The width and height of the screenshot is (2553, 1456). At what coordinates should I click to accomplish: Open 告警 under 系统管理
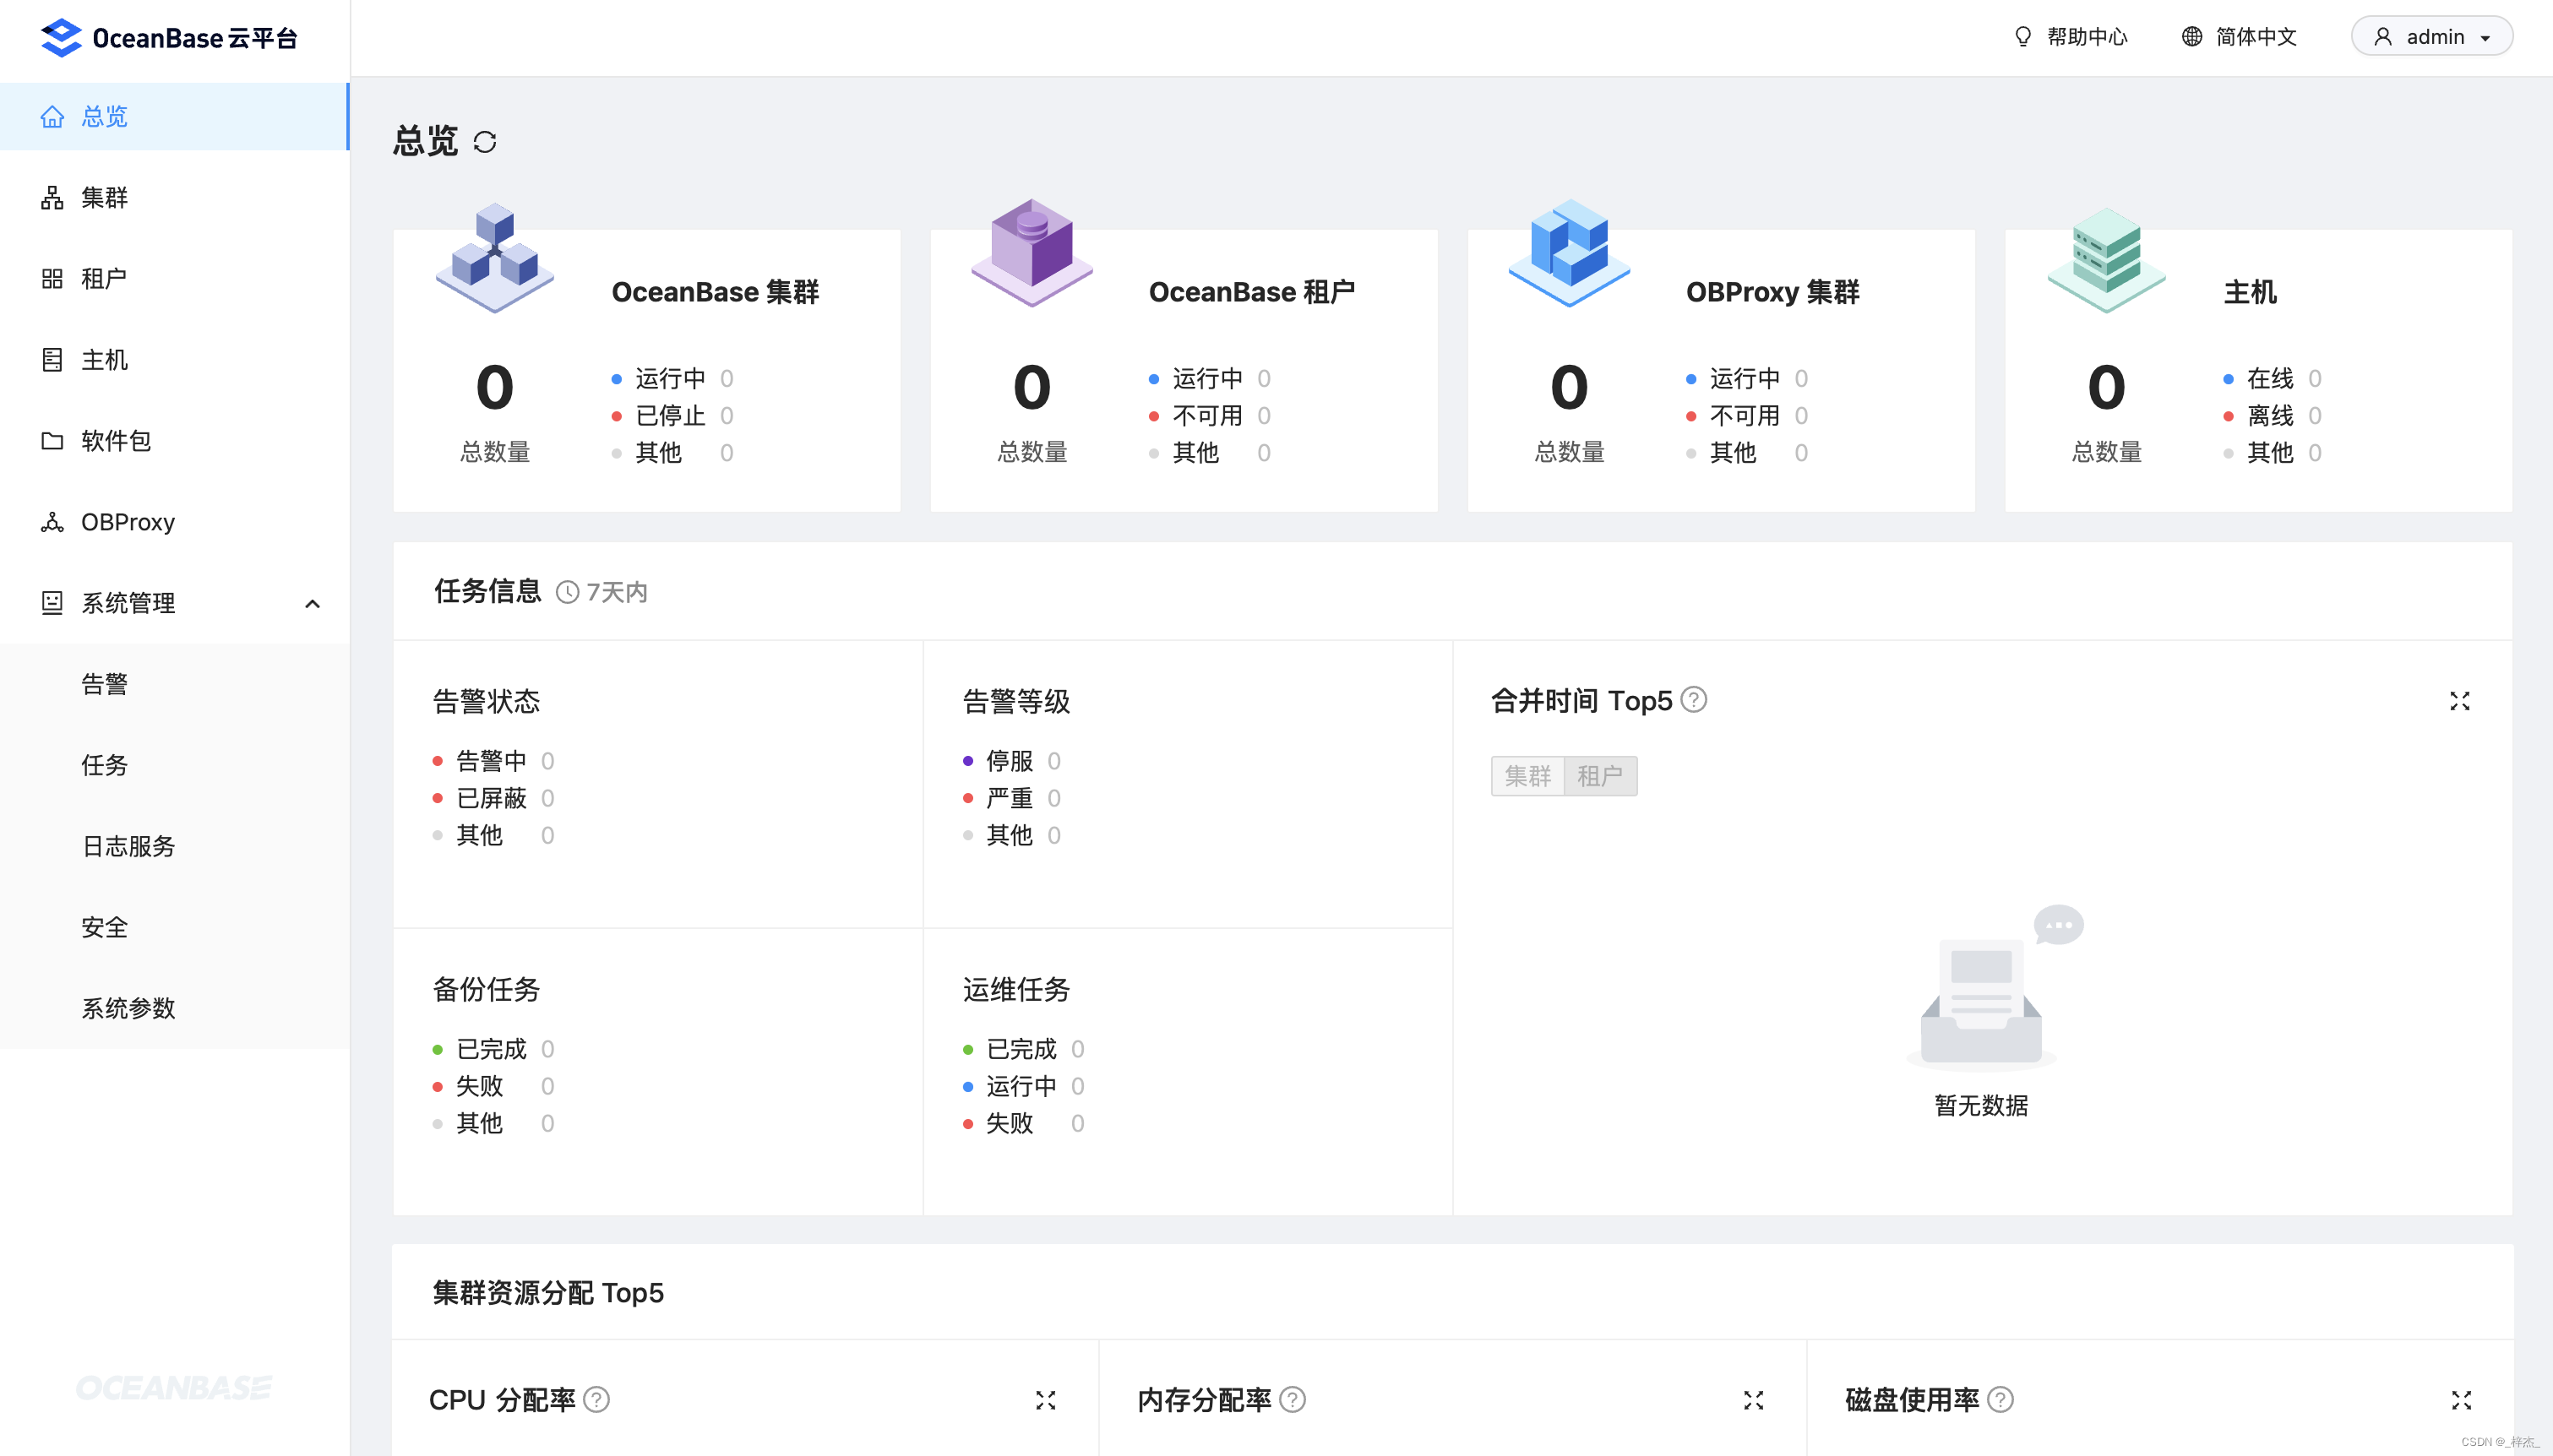point(104,684)
